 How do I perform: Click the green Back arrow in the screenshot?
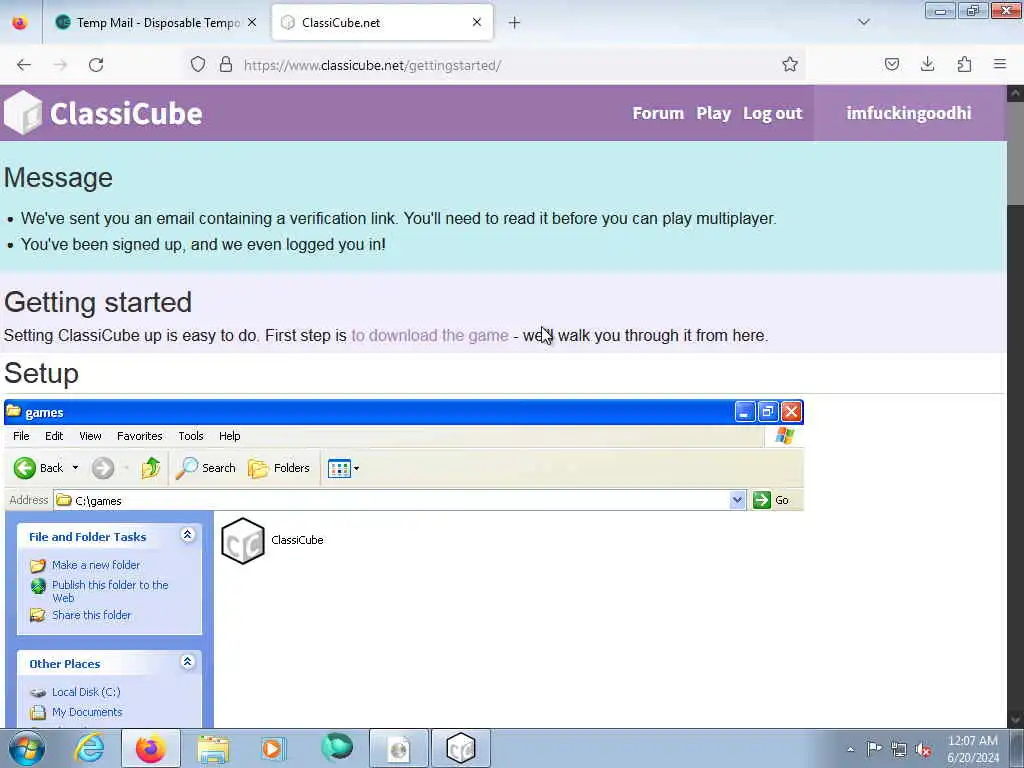click(25, 468)
